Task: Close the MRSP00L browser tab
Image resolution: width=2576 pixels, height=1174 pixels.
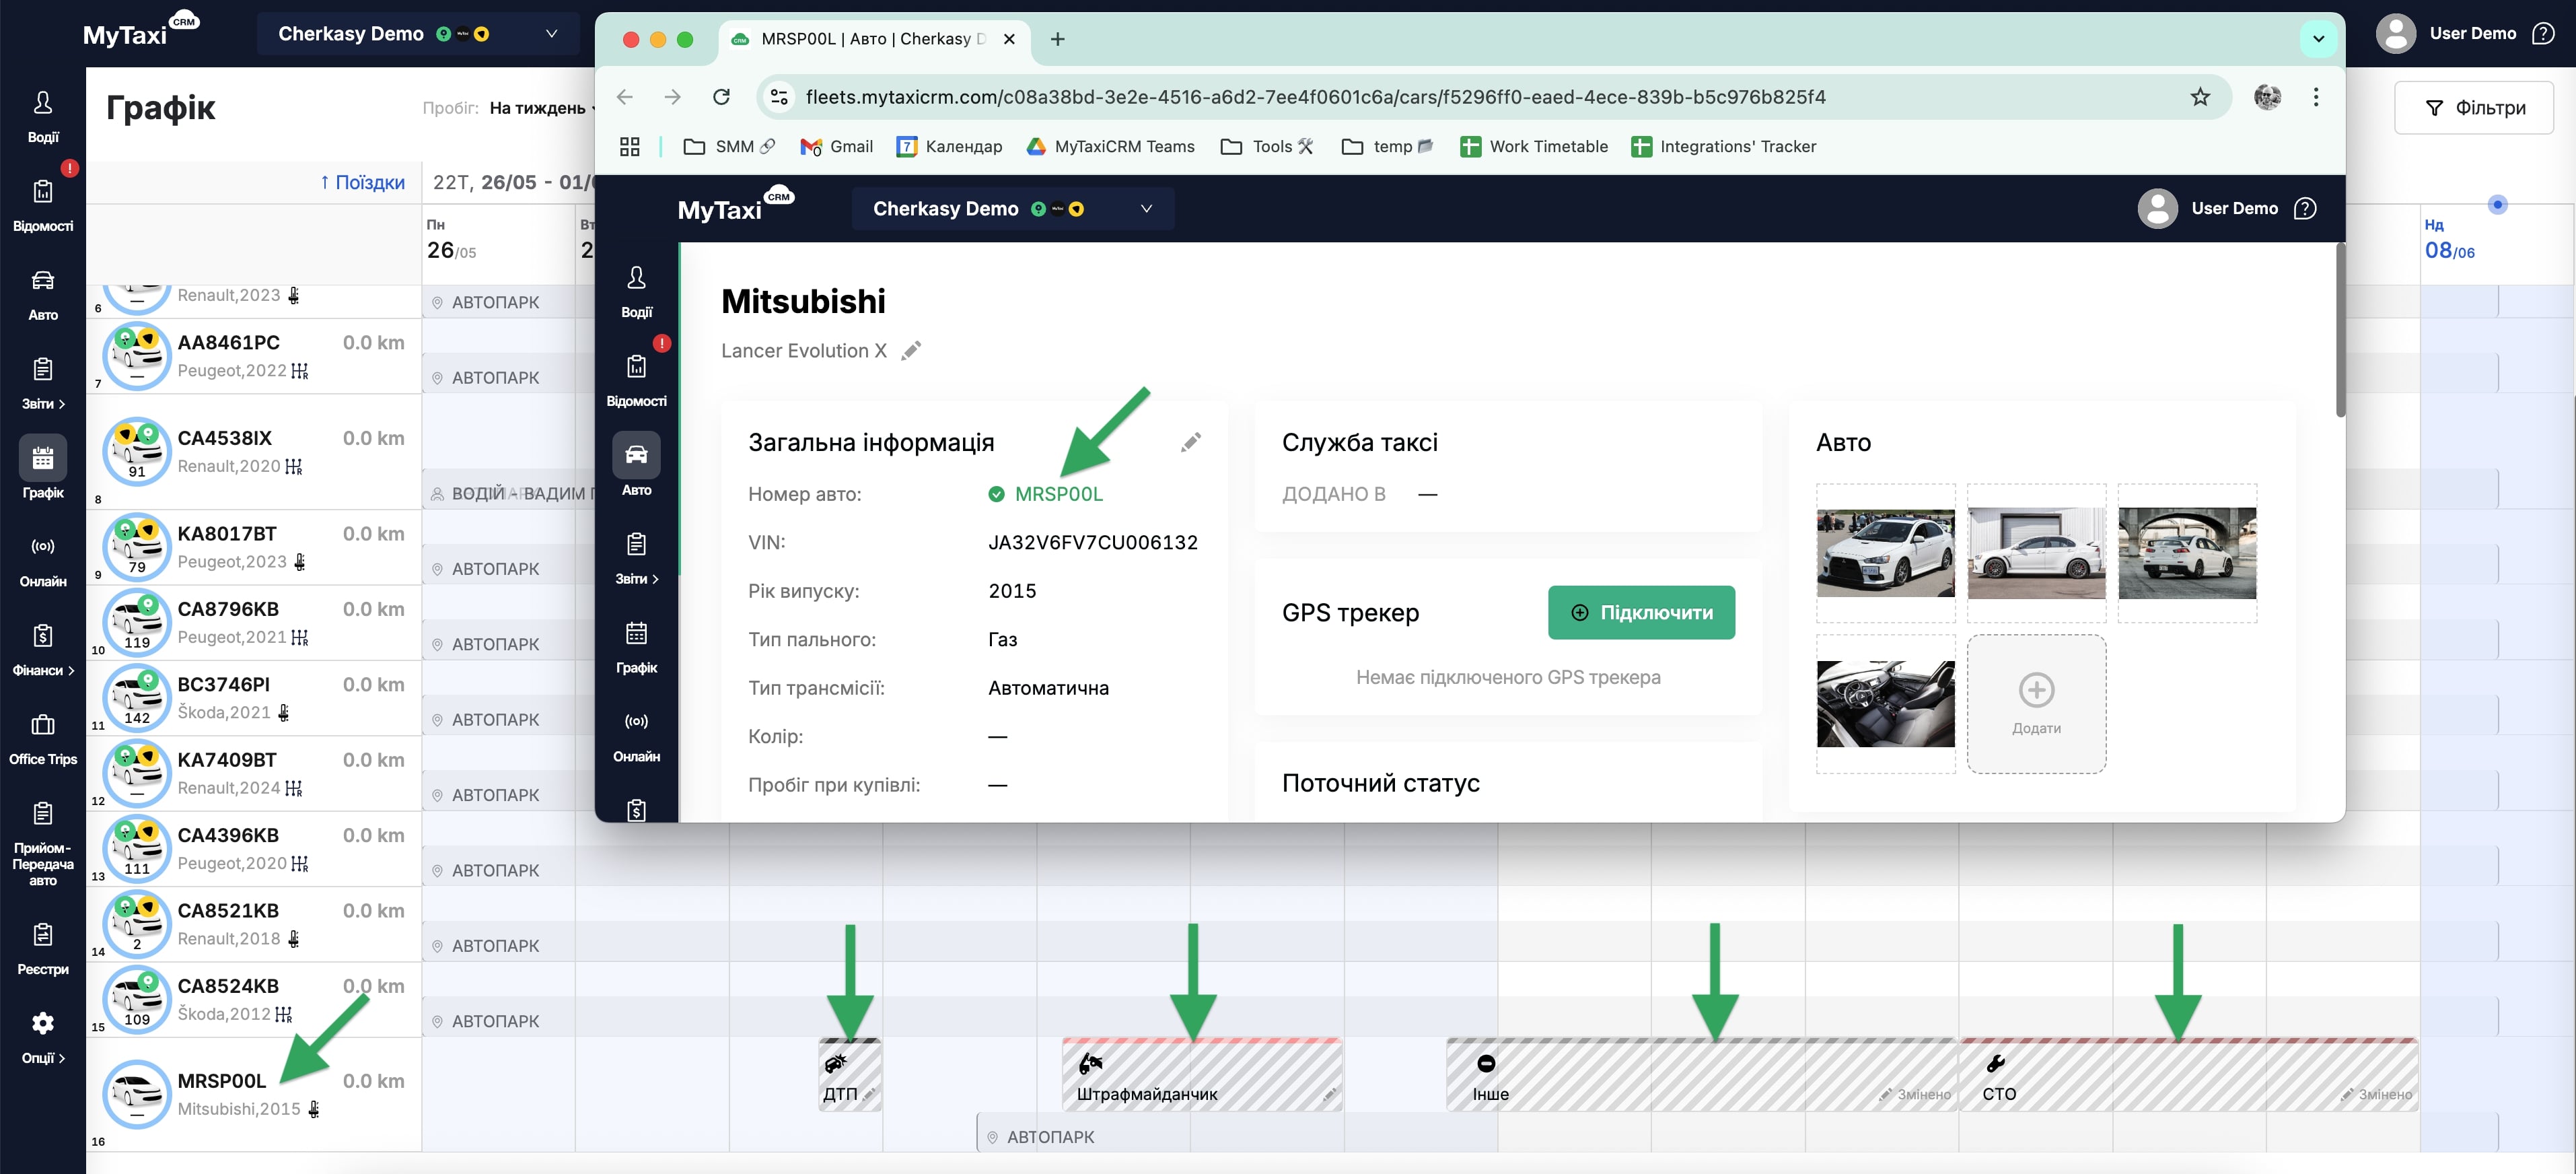Action: coord(1009,39)
